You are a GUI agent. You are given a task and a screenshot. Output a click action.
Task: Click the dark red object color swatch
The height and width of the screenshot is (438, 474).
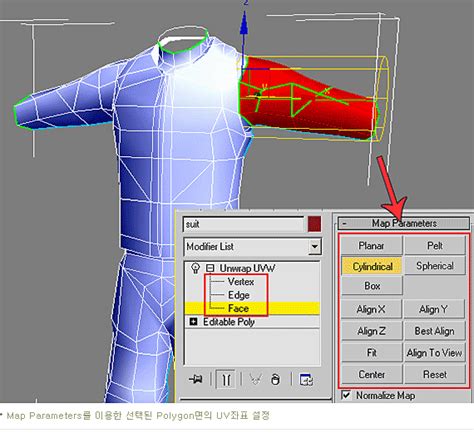pos(314,224)
